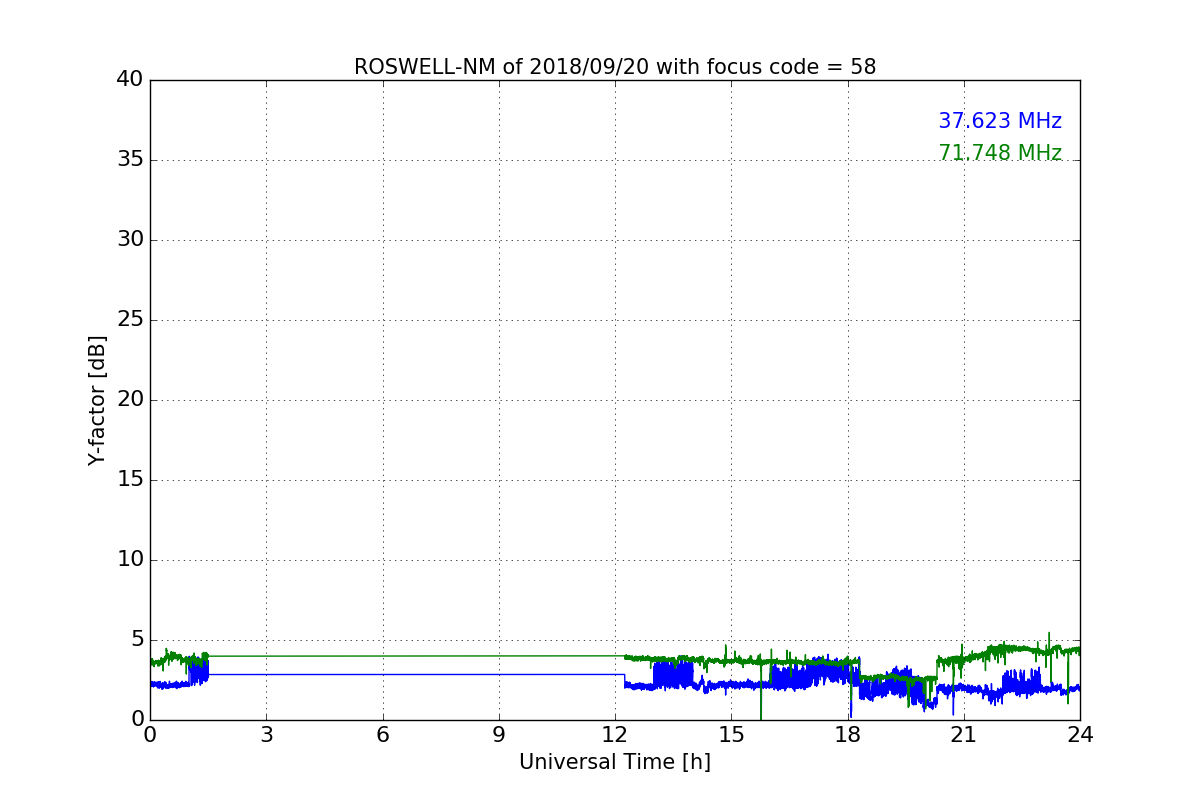
Task: Click the 'Y-factor [dB]' axis label
Action: tap(97, 400)
